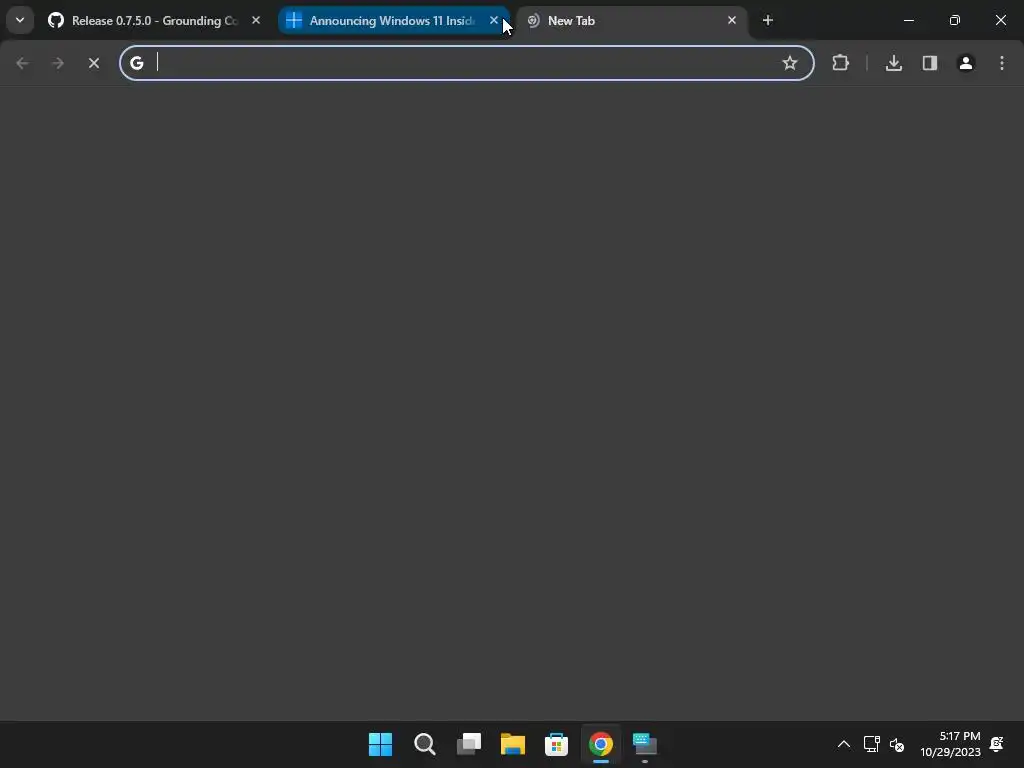
Task: Open the Windows Start menu
Action: click(380, 744)
